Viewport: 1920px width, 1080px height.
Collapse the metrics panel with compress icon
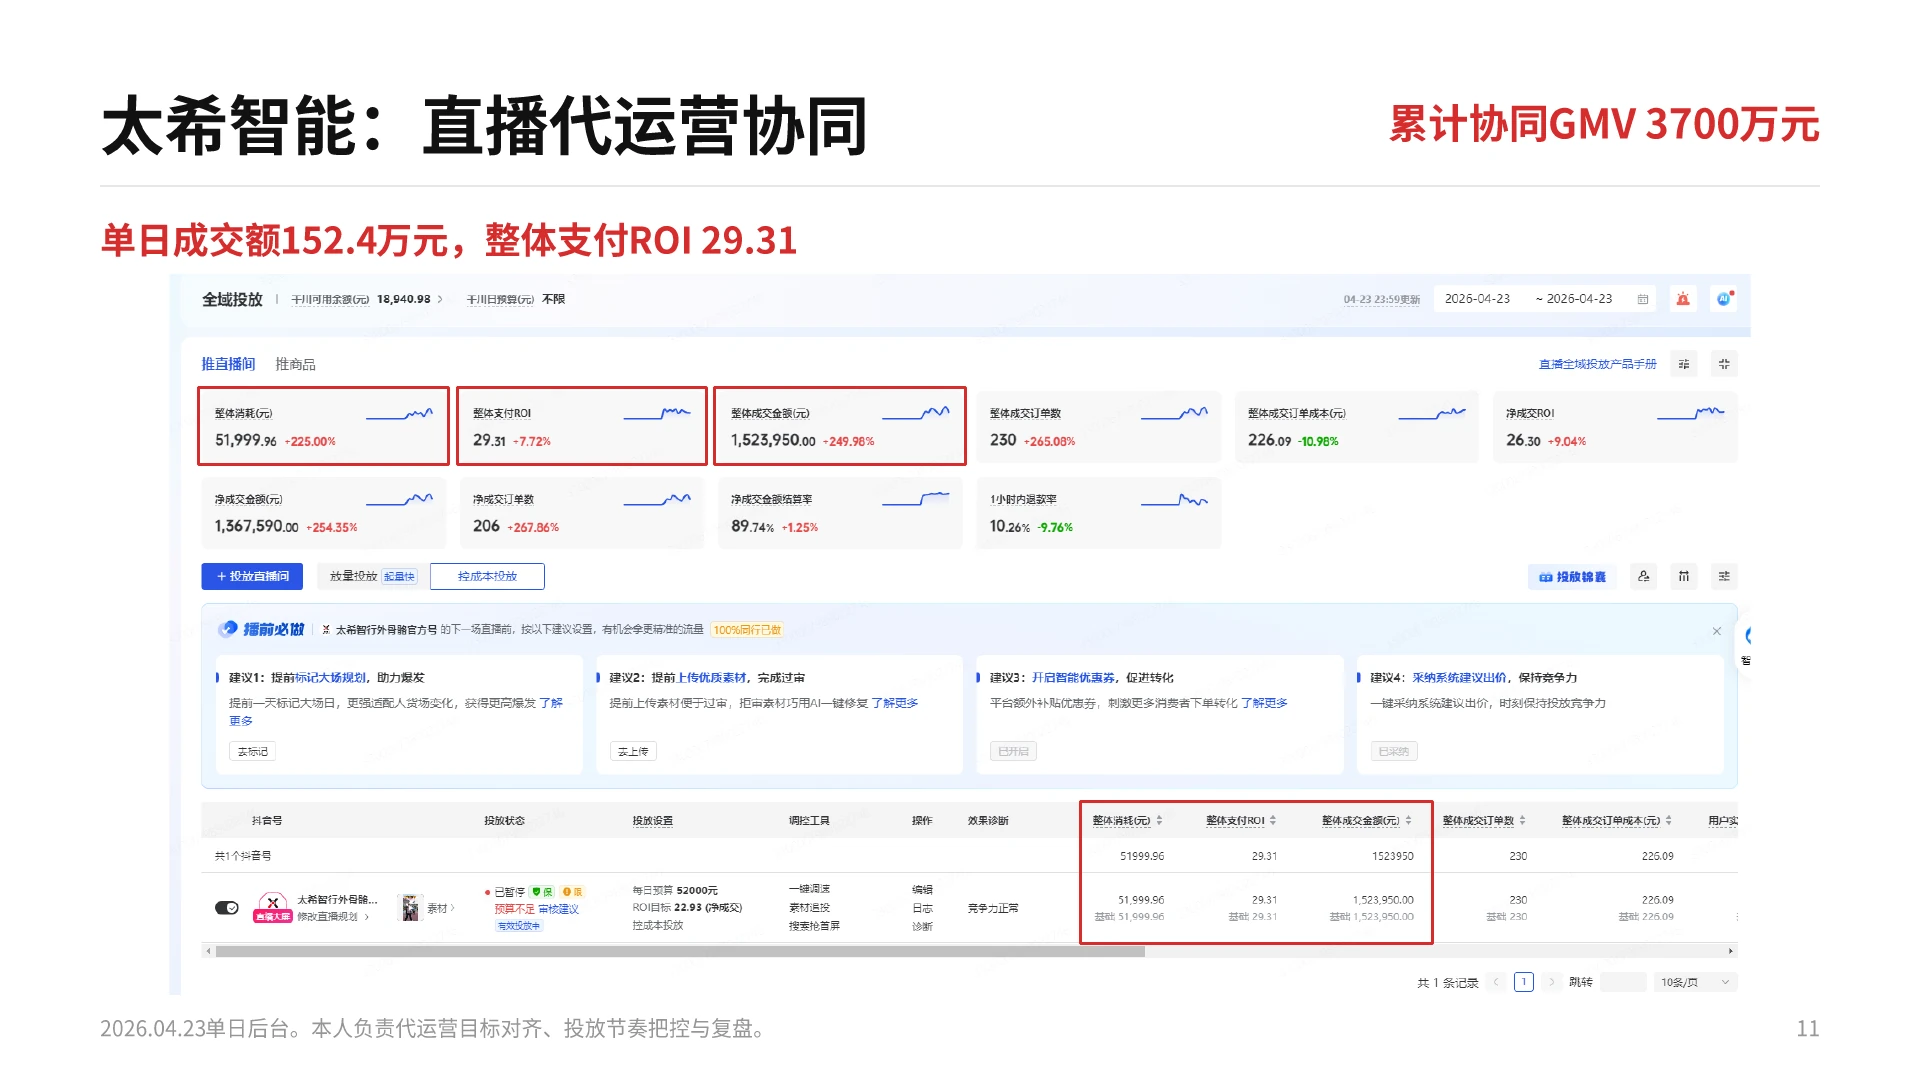[x=1724, y=364]
